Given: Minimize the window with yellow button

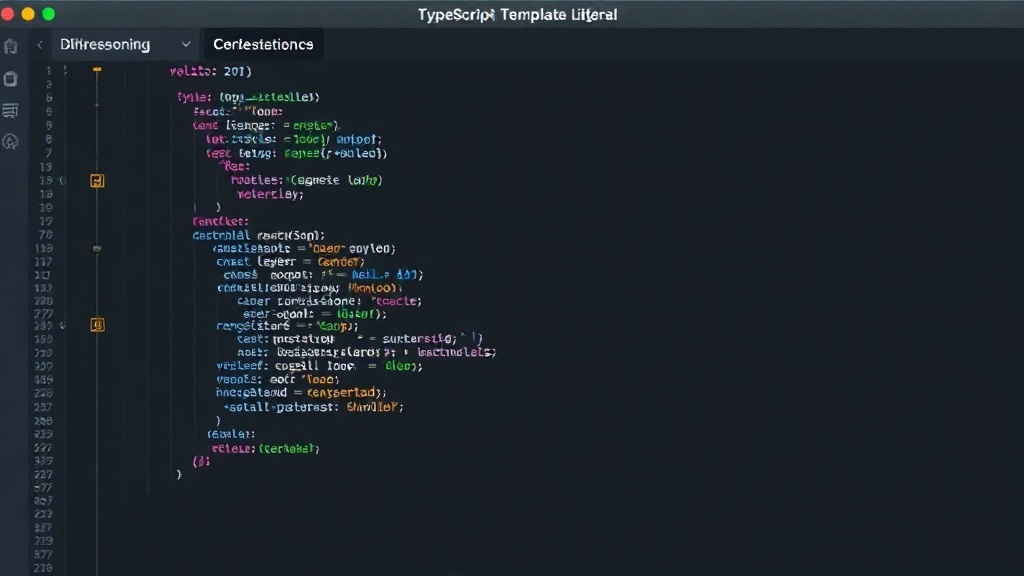Looking at the screenshot, I should [x=27, y=14].
